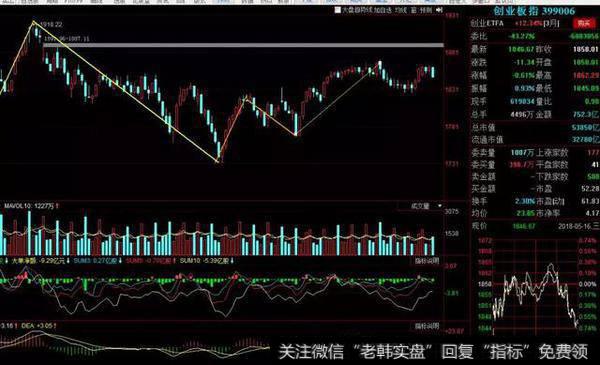Click the date 2018-05-16
This screenshot has height=365, width=600.
(574, 226)
